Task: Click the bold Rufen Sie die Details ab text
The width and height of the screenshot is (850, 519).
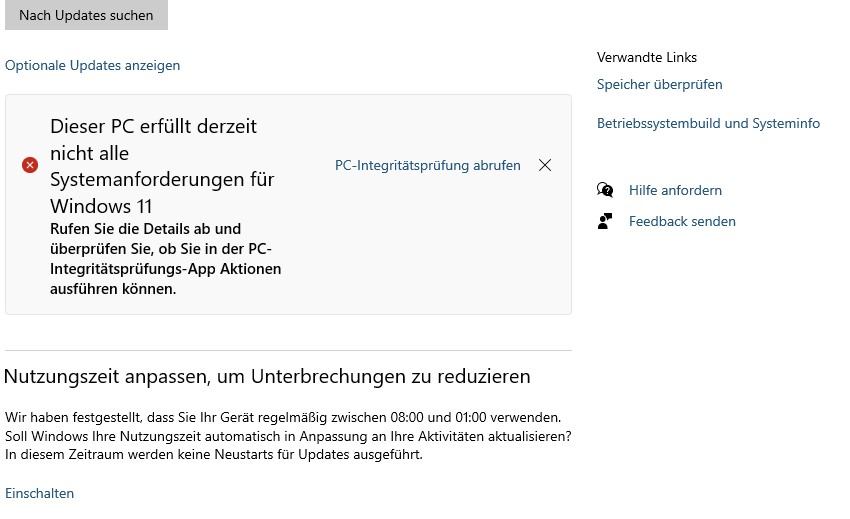Action: (x=165, y=259)
